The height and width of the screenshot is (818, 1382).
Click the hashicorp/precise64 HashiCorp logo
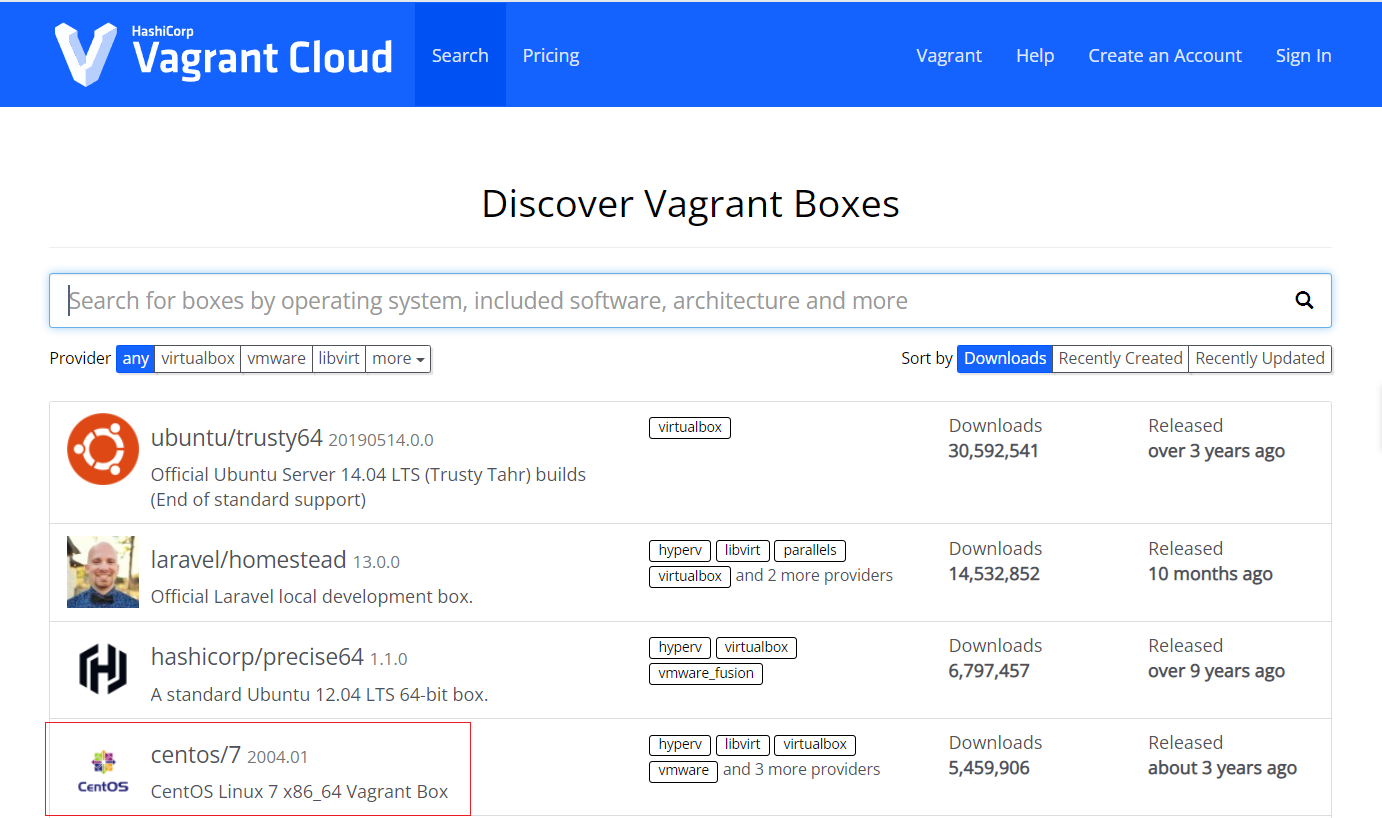click(103, 669)
